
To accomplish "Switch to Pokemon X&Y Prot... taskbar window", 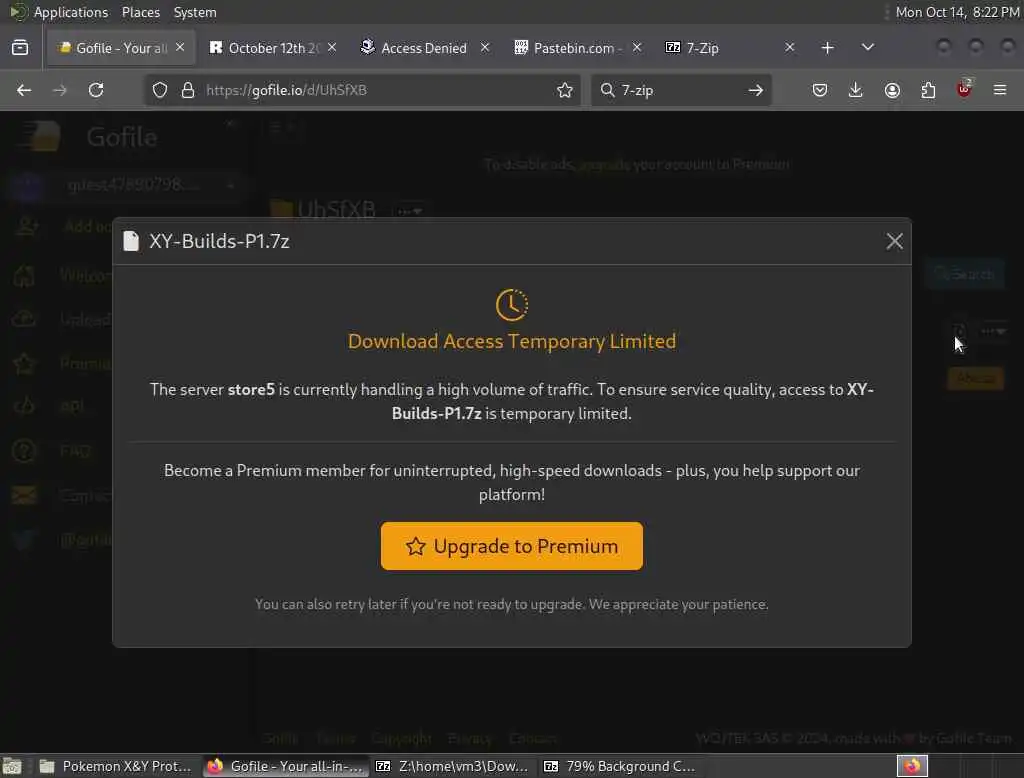I will tap(115, 766).
